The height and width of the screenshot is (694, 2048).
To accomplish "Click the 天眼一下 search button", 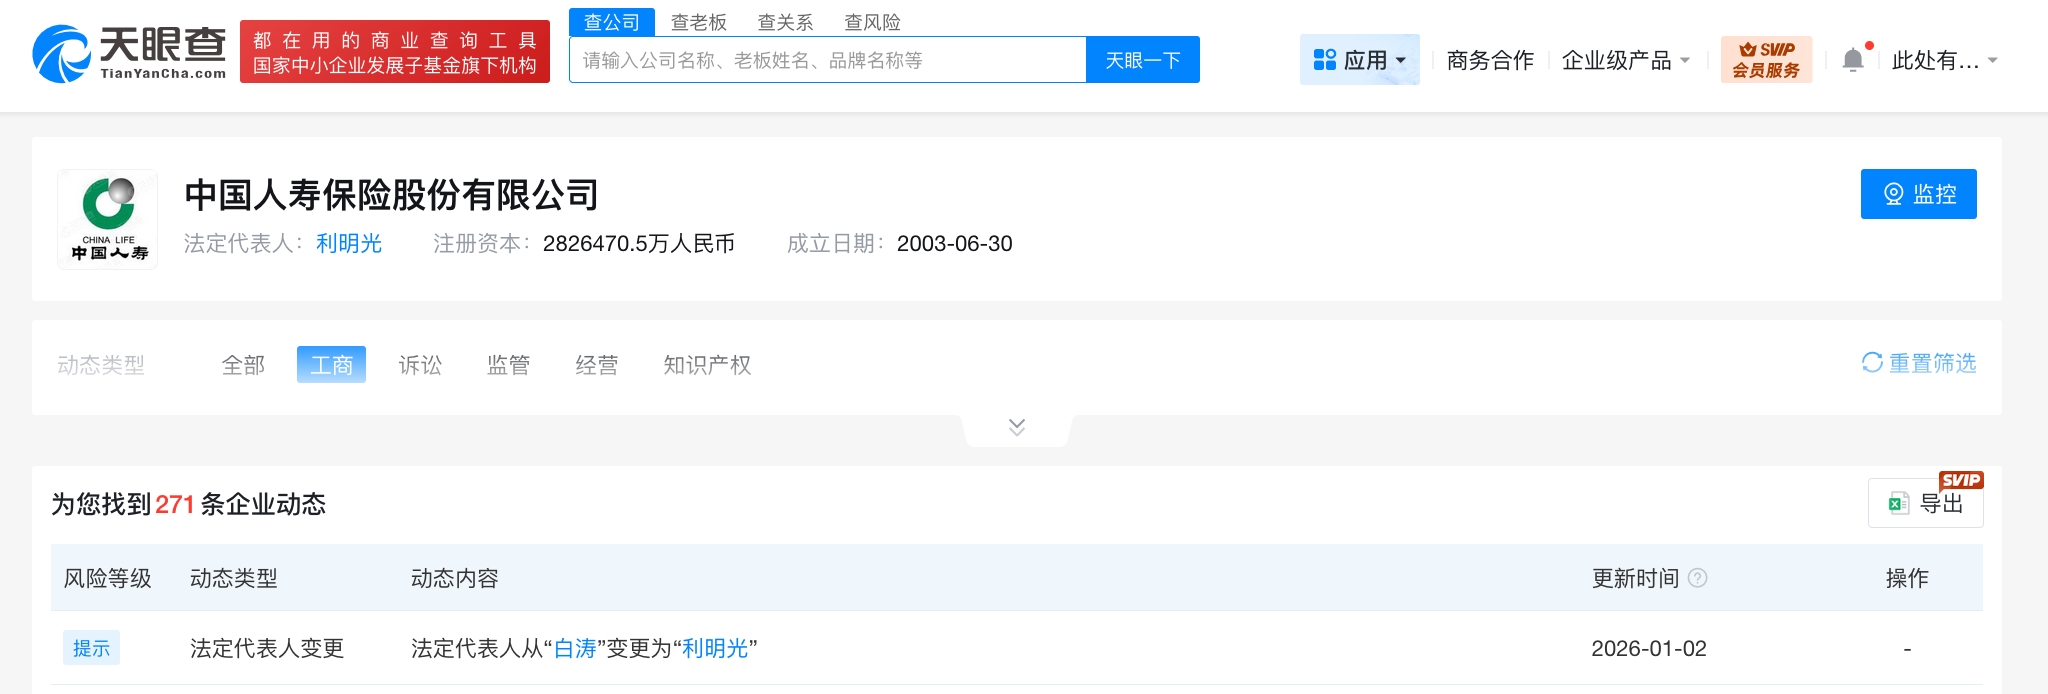I will pos(1143,60).
